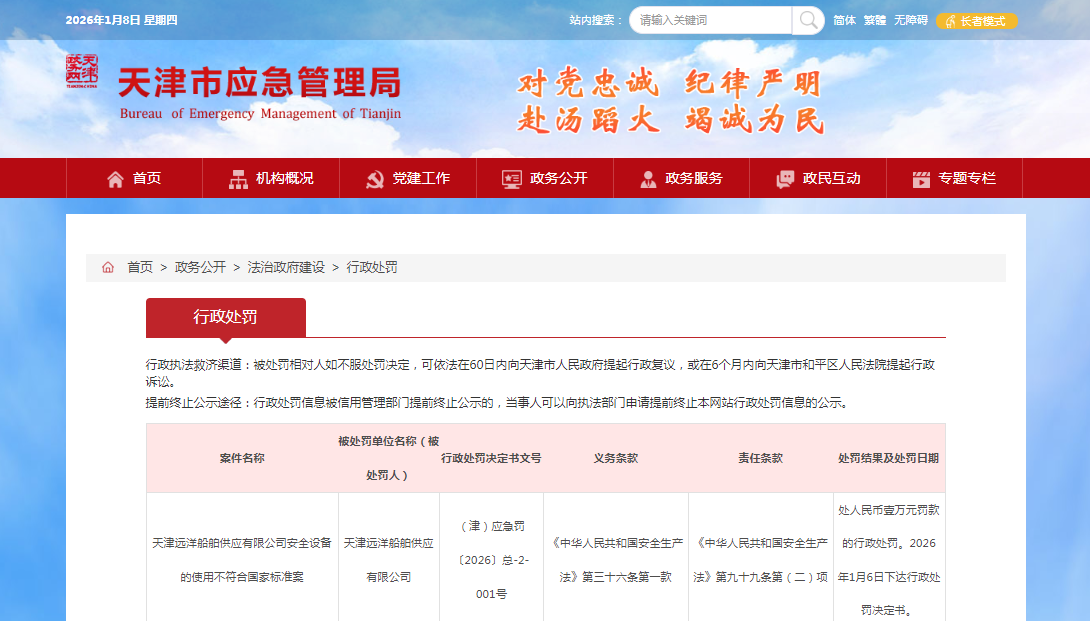
Task: Select the 行政处罚 red tab
Action: 225,317
